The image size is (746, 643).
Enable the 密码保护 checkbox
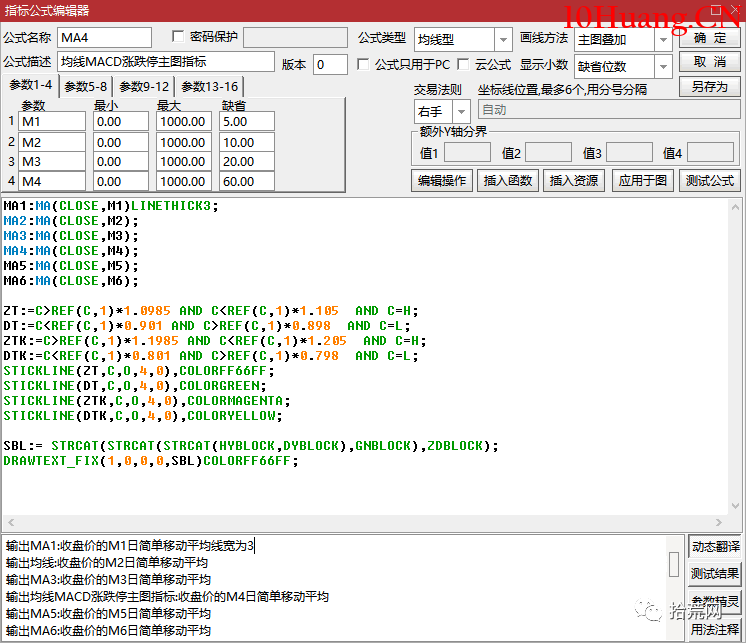pos(178,36)
